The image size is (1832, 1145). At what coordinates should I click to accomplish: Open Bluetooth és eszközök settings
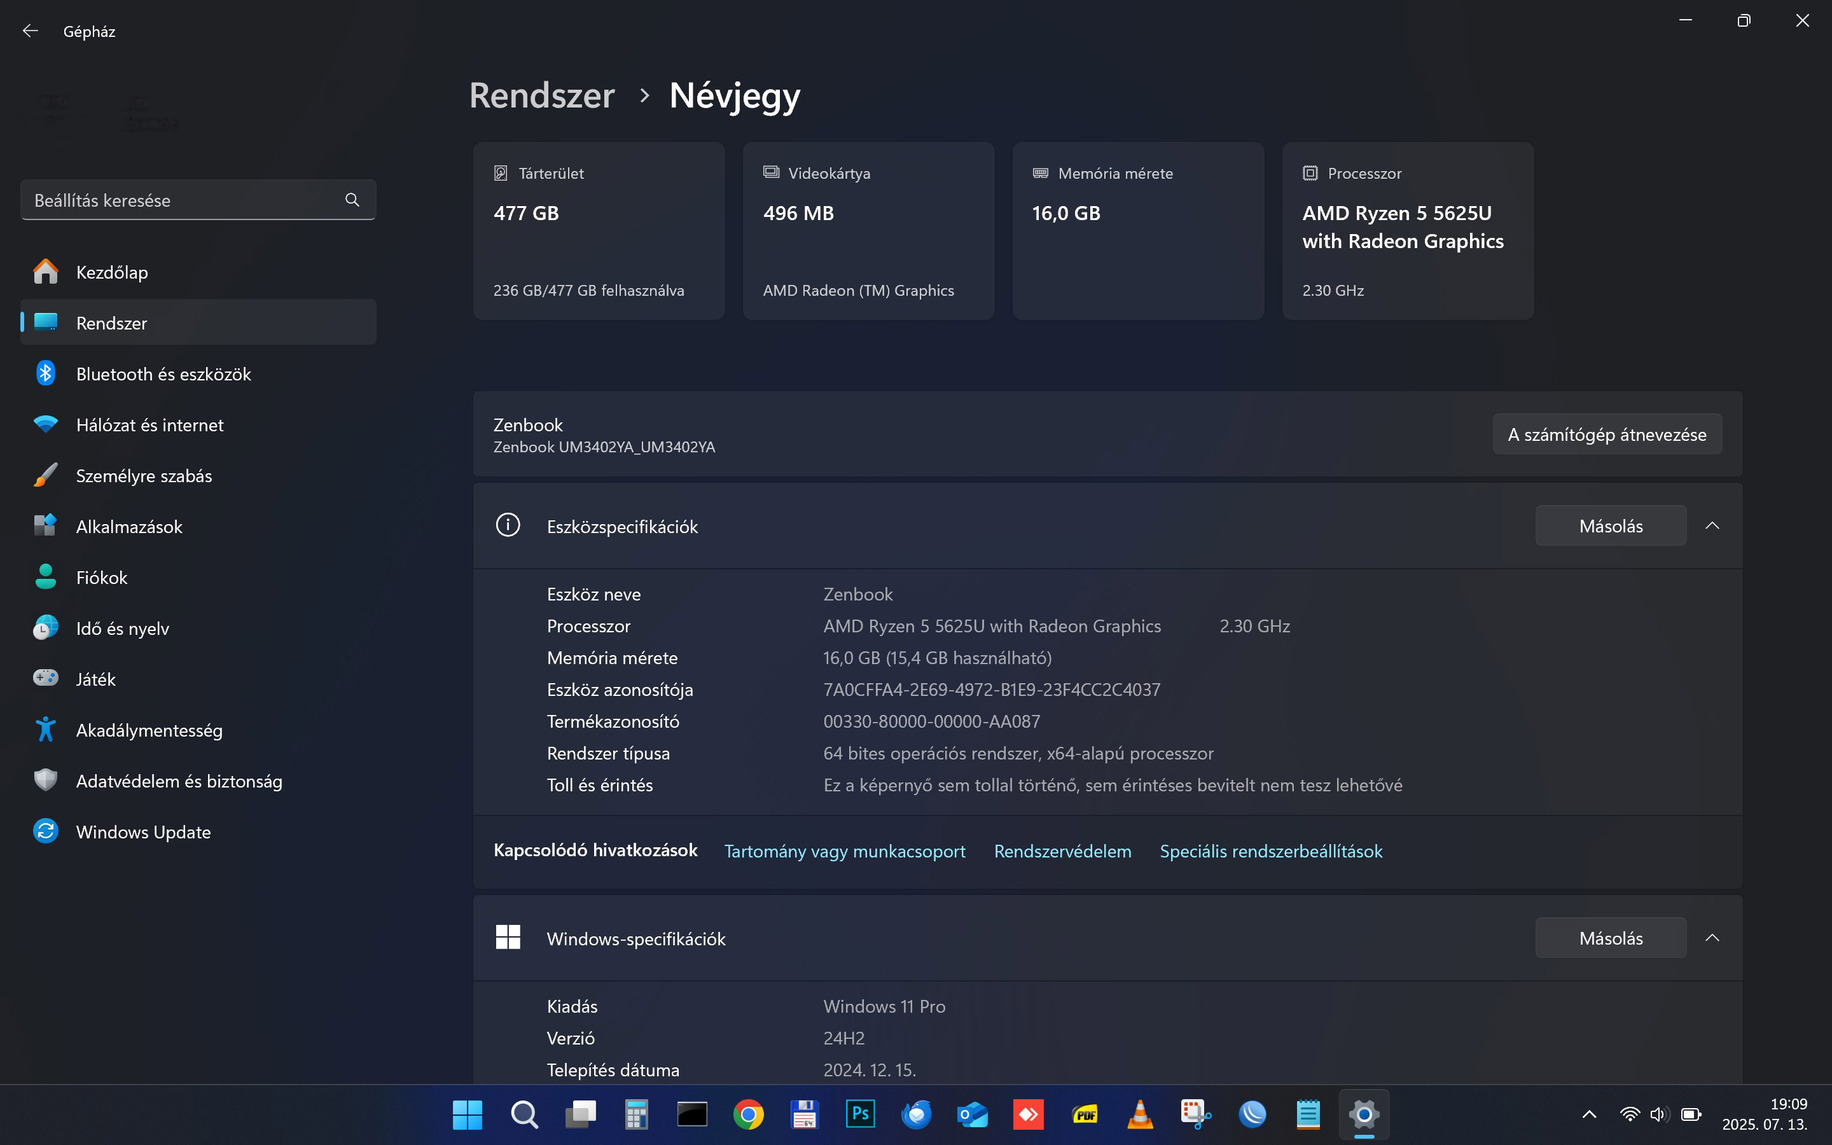pyautogui.click(x=198, y=374)
